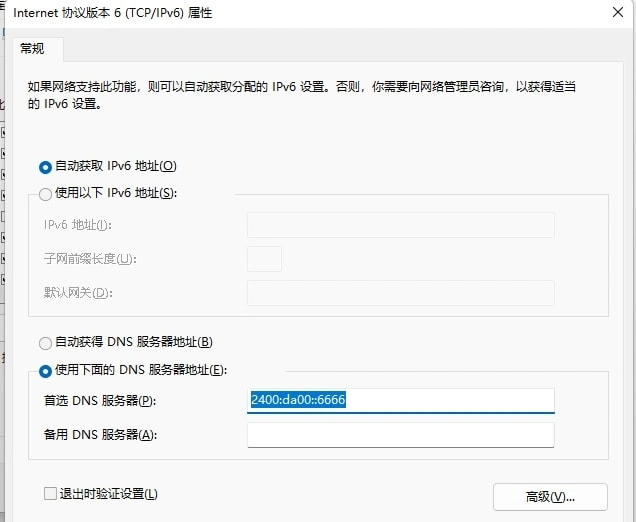This screenshot has width=636, height=522.
Task: Click the IPv6 settings description paragraph
Action: pos(300,95)
